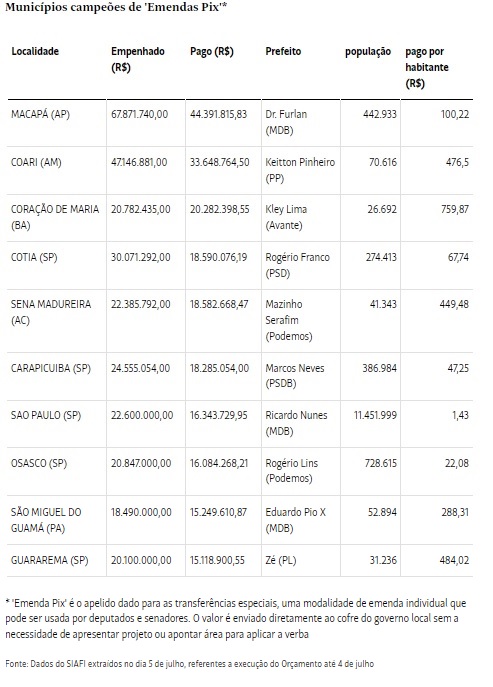Click the Localidade column header
The image size is (493, 687).
click(x=35, y=51)
